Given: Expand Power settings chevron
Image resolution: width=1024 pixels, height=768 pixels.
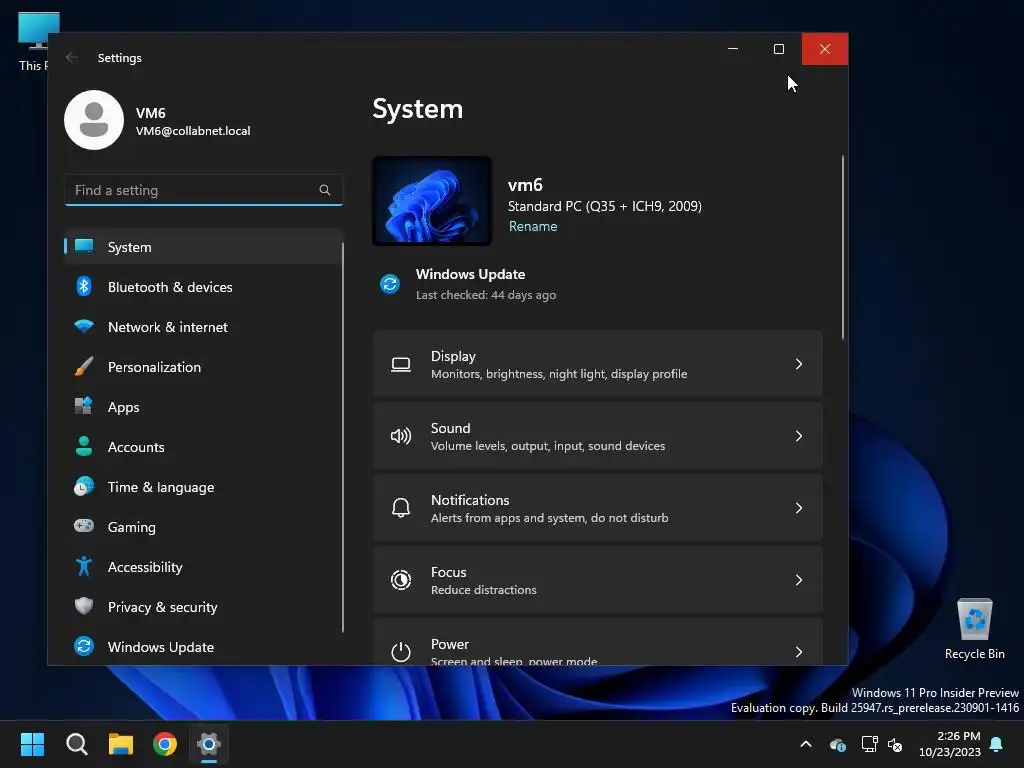Looking at the screenshot, I should (799, 652).
